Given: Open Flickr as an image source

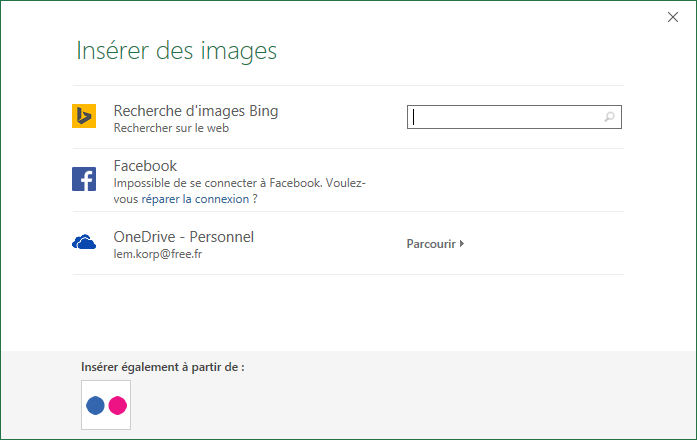Looking at the screenshot, I should click(106, 405).
